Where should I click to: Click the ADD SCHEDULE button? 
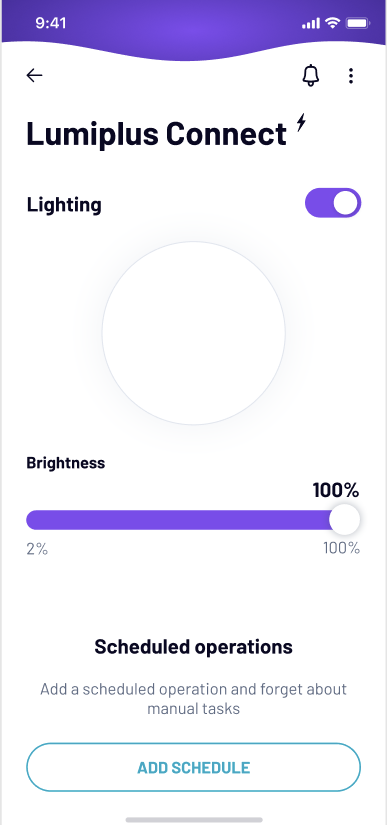tap(194, 767)
